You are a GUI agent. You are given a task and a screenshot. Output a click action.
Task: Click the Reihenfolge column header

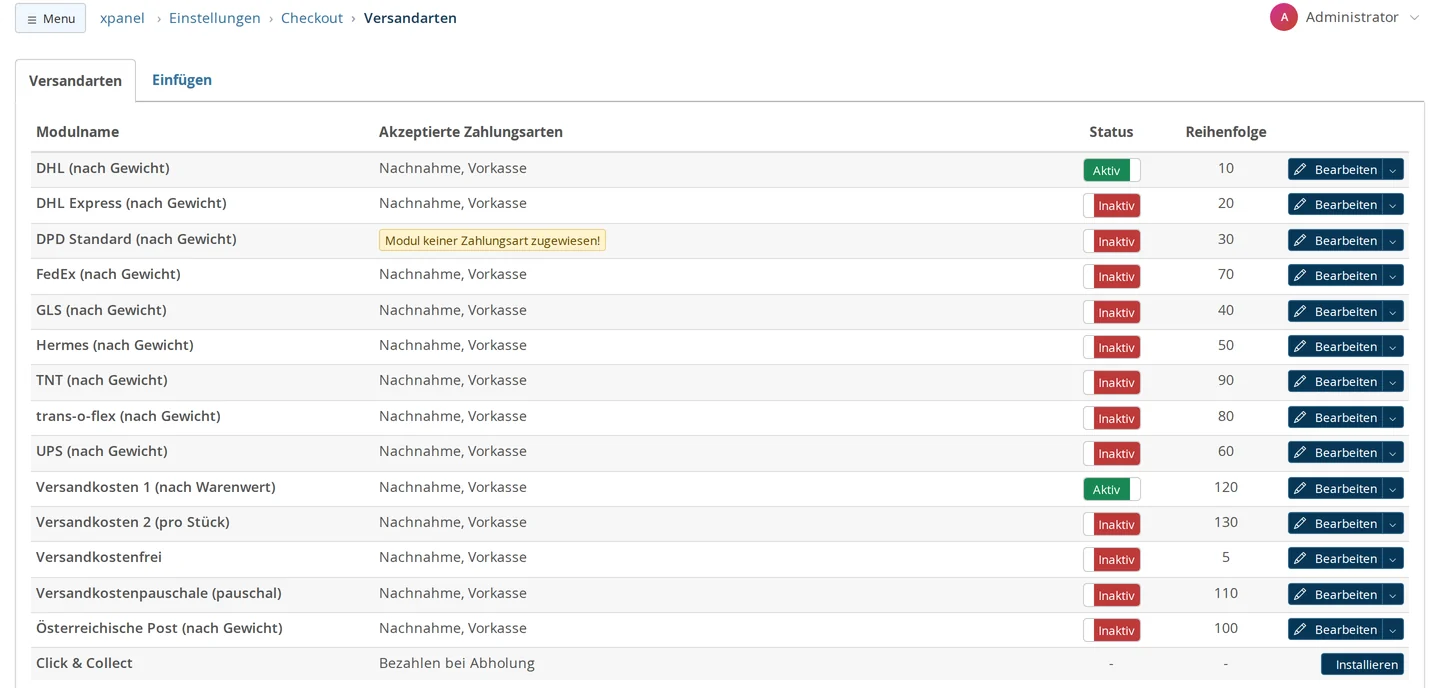coord(1226,132)
